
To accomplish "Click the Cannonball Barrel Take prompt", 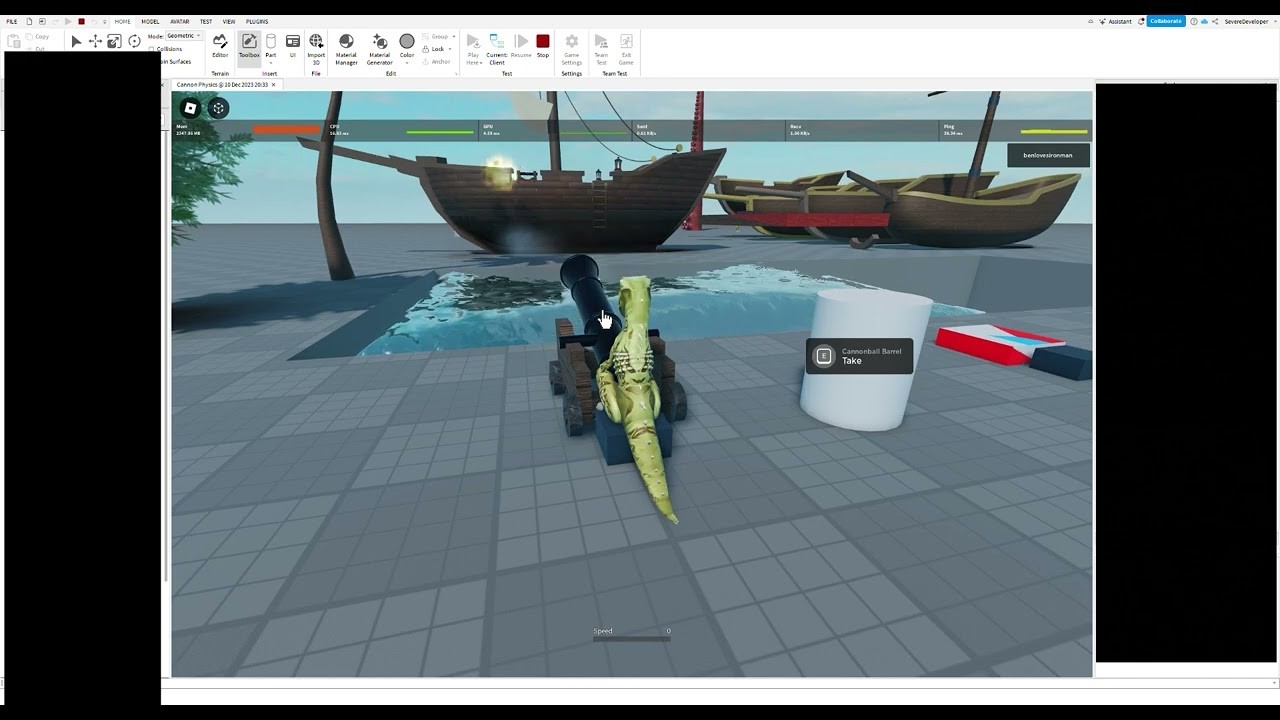I will click(859, 357).
